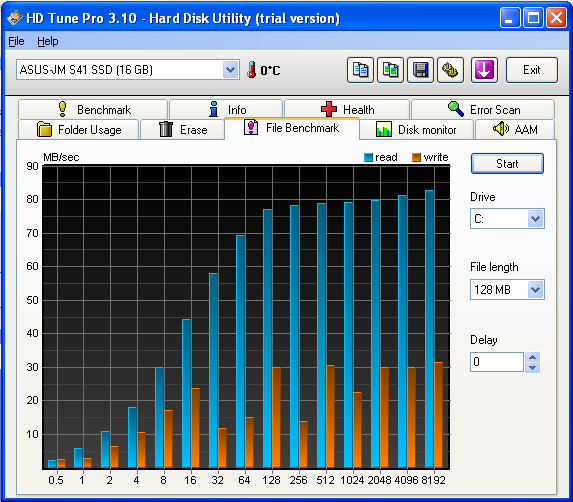Switch to the Benchmark tab
573x502 pixels.
point(93,109)
